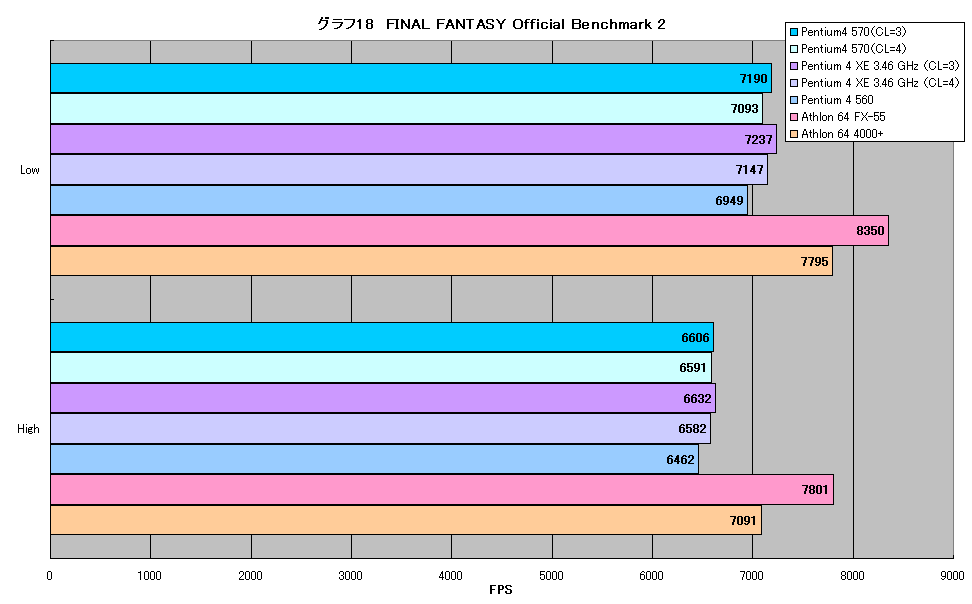Click the Pentium4 570(CL=3) legend swatch
972x604 pixels.
(793, 32)
